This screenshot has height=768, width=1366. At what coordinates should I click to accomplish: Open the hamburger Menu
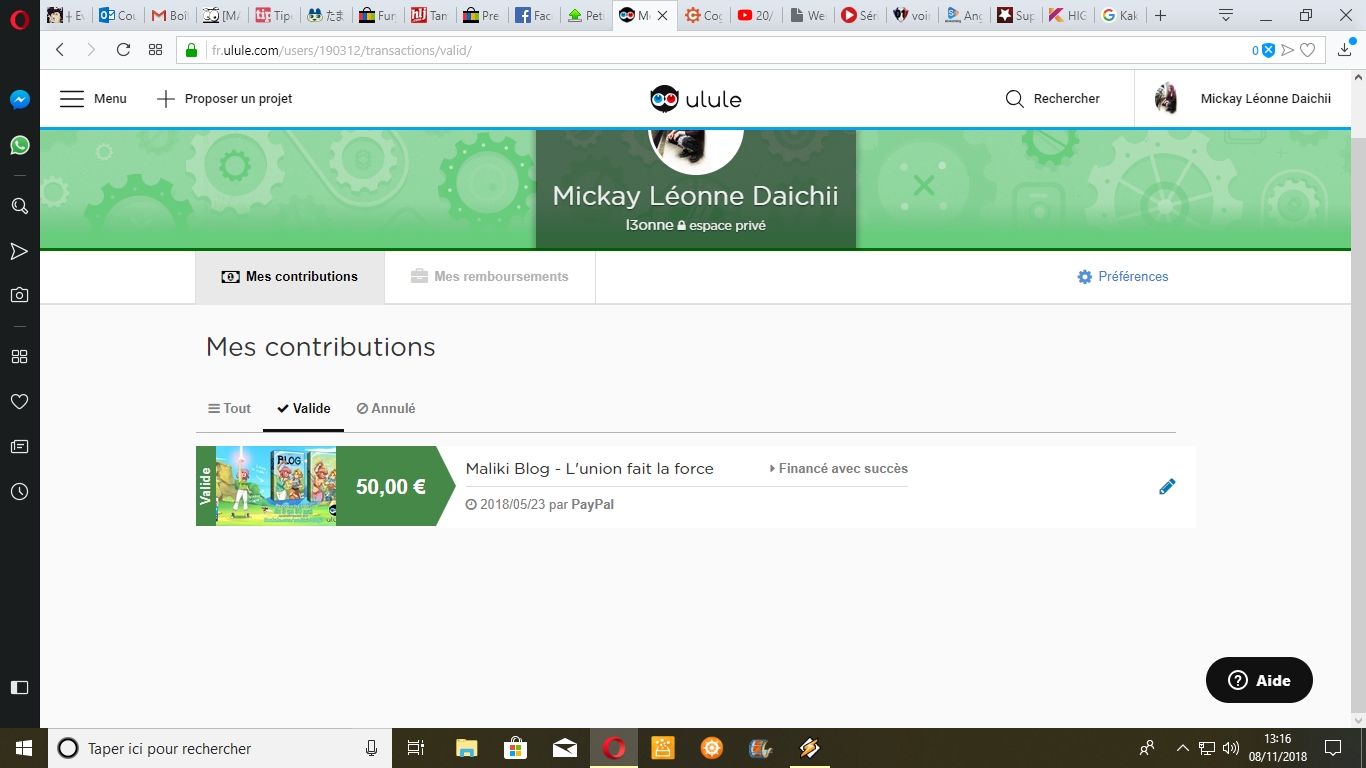(x=93, y=99)
